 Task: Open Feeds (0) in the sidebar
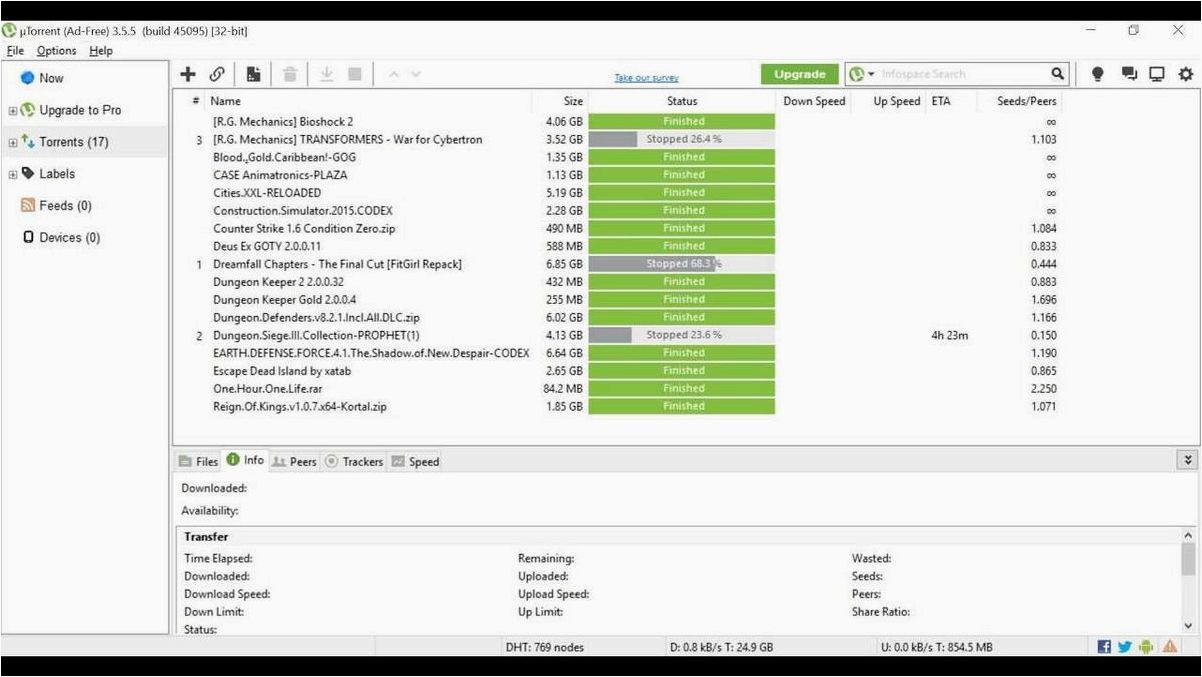coord(65,206)
